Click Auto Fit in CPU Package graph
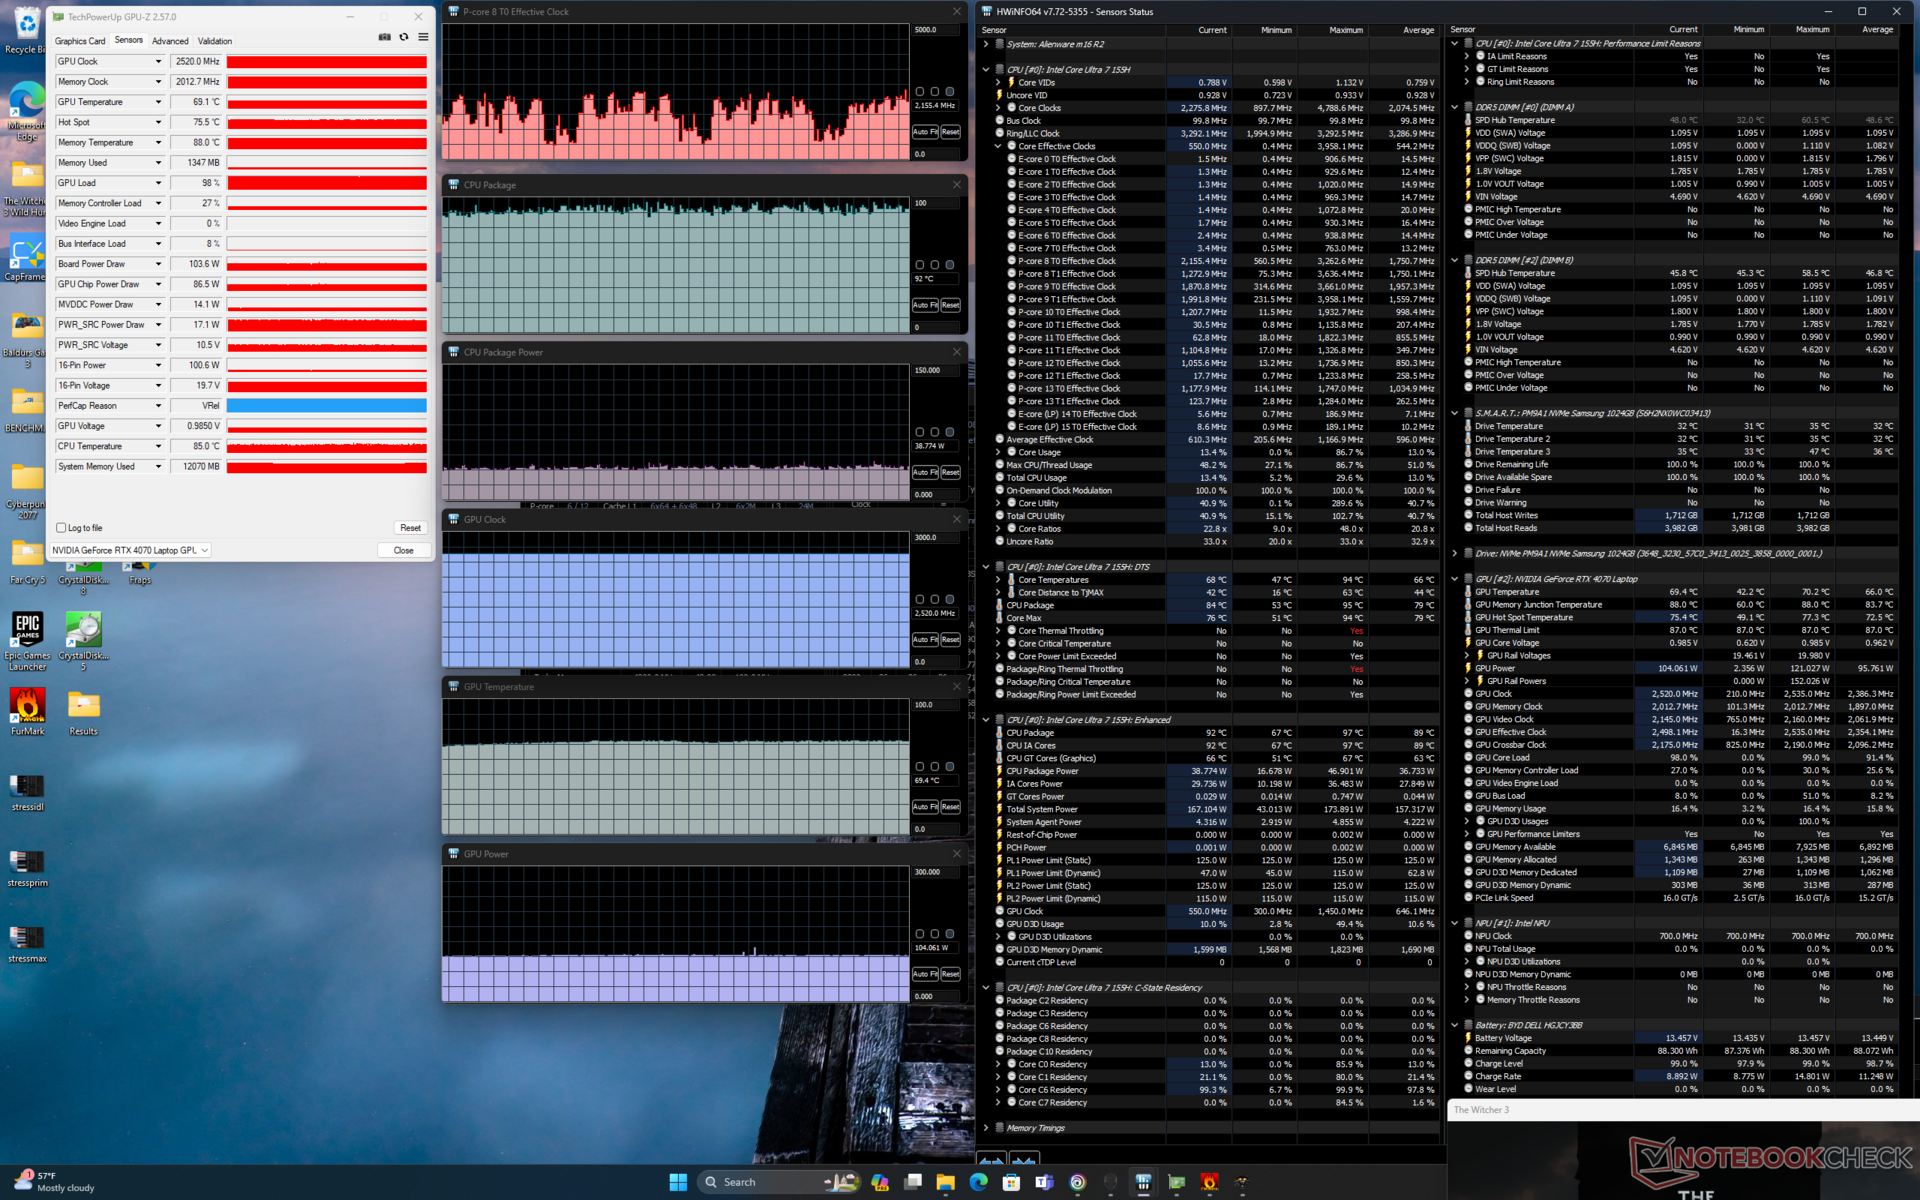Image resolution: width=1920 pixels, height=1200 pixels. 924,305
